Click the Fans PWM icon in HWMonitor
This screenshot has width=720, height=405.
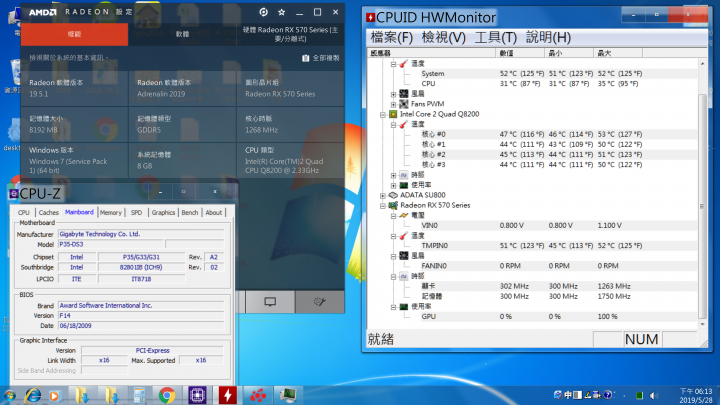point(404,104)
